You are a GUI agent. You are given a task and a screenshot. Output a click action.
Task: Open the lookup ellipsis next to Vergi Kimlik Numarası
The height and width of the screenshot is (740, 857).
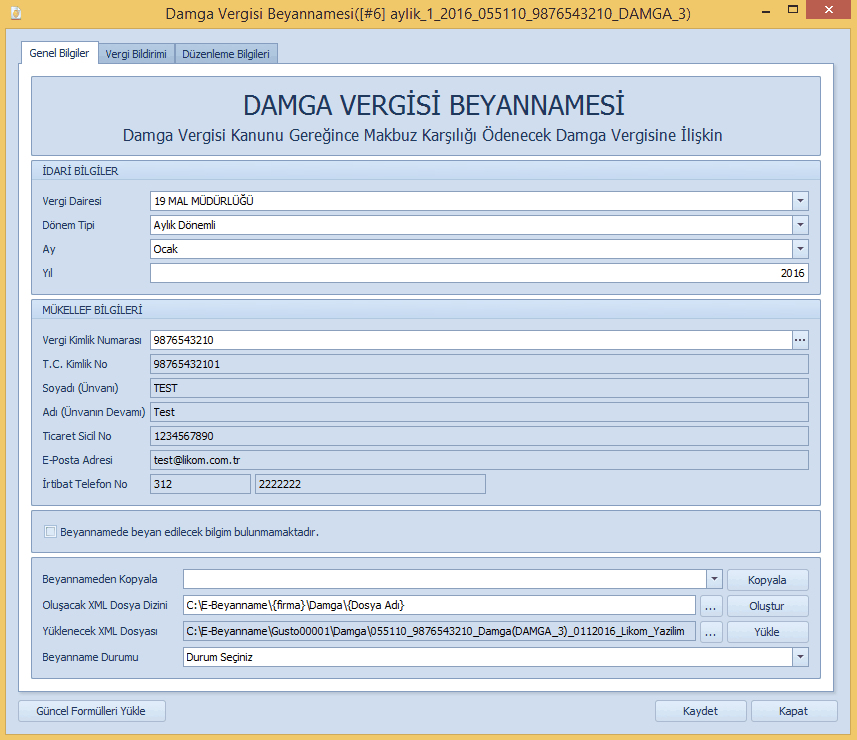point(800,340)
